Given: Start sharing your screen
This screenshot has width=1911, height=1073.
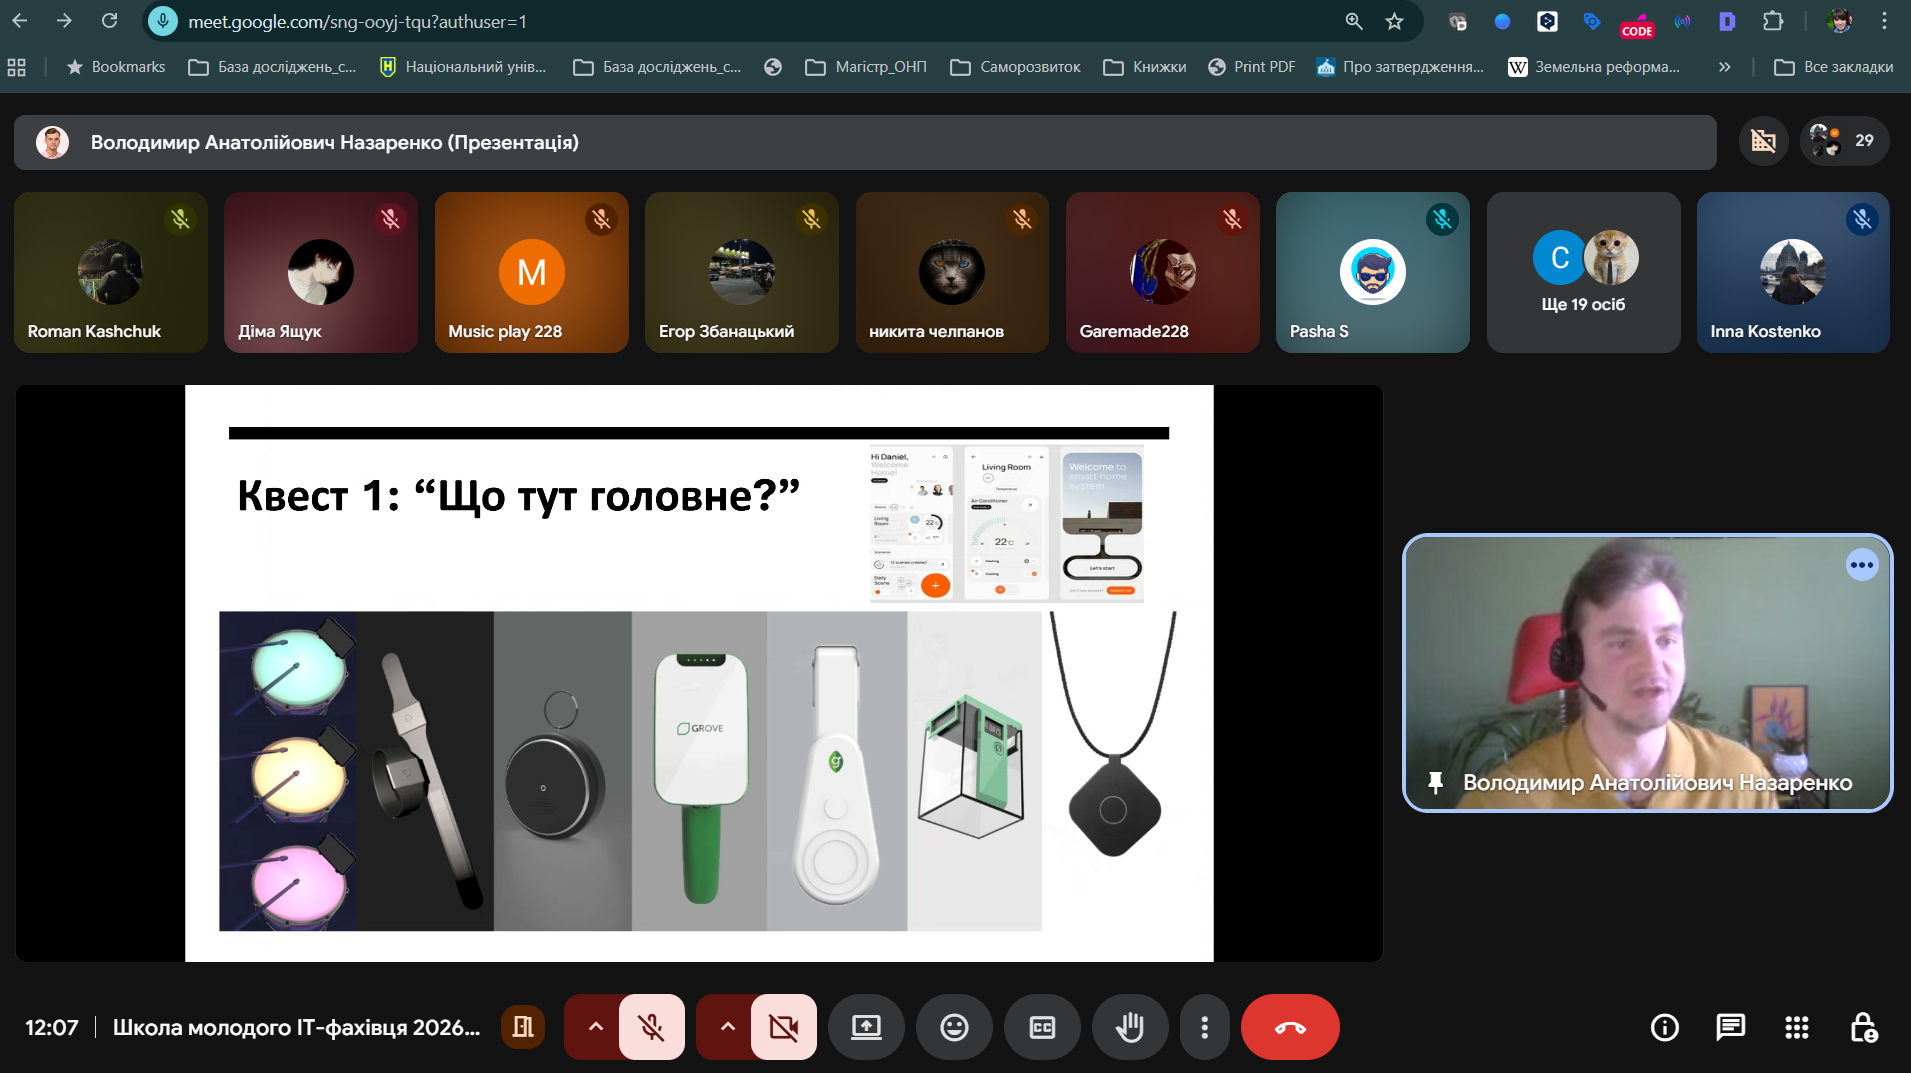Looking at the screenshot, I should click(866, 1027).
